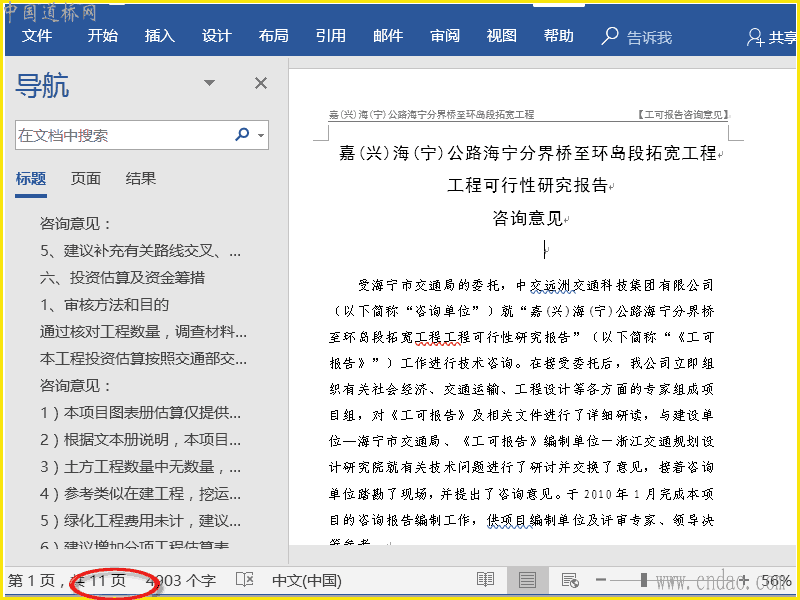Screen dimensions: 800x600
Task: Click the header text 【工可报告咨询意见】
Action: 683,115
